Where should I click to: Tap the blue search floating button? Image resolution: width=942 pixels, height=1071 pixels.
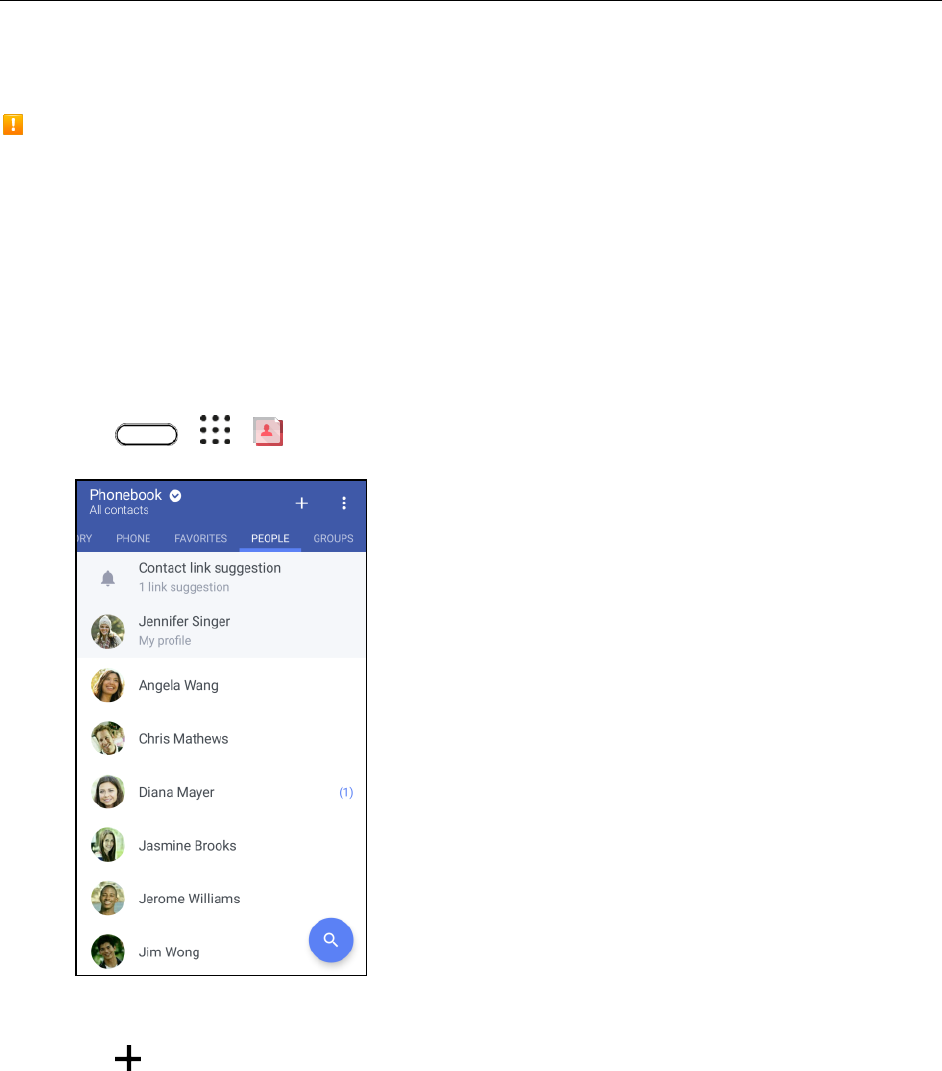[331, 940]
